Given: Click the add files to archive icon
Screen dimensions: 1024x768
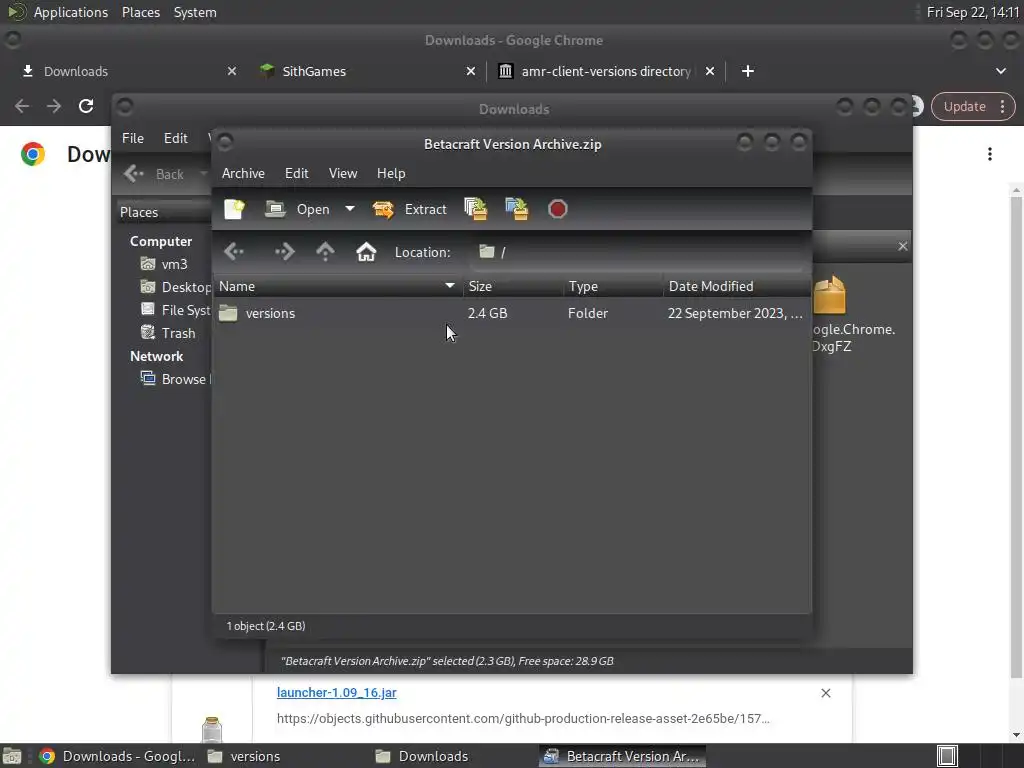Looking at the screenshot, I should 475,210.
